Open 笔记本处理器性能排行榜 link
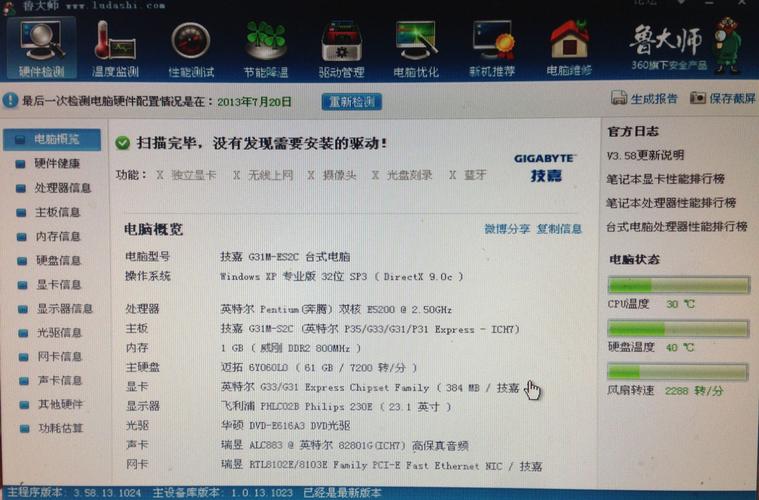 pos(671,203)
